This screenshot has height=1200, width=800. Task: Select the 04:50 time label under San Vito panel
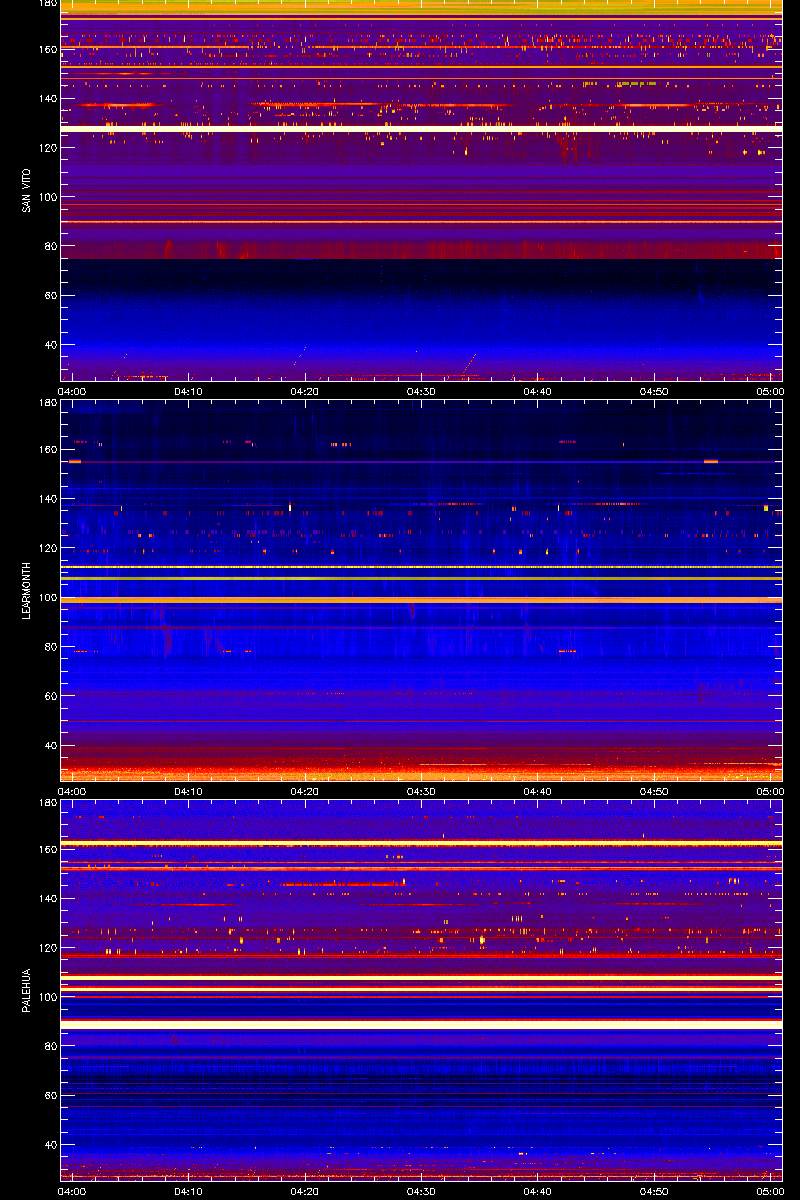654,391
